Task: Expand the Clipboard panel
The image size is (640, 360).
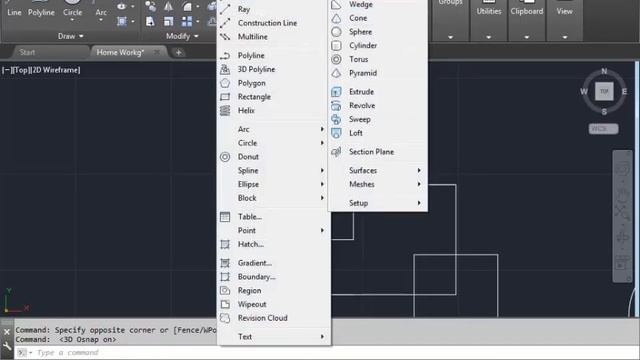Action: [x=527, y=37]
